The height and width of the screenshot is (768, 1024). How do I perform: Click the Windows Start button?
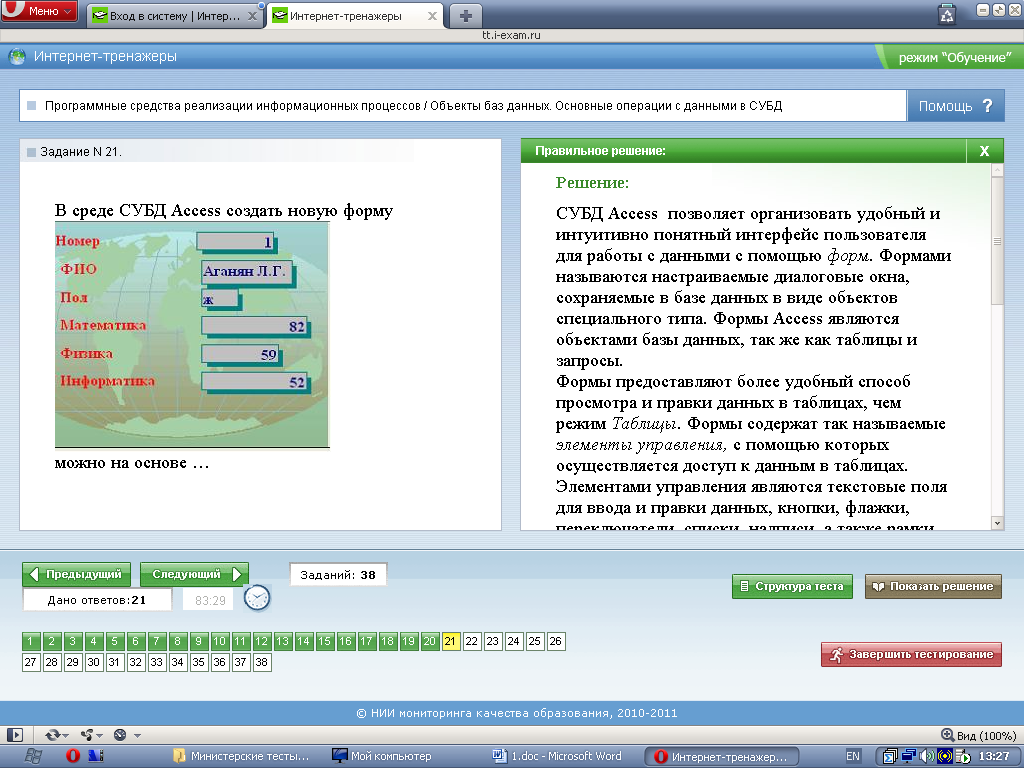click(x=33, y=756)
